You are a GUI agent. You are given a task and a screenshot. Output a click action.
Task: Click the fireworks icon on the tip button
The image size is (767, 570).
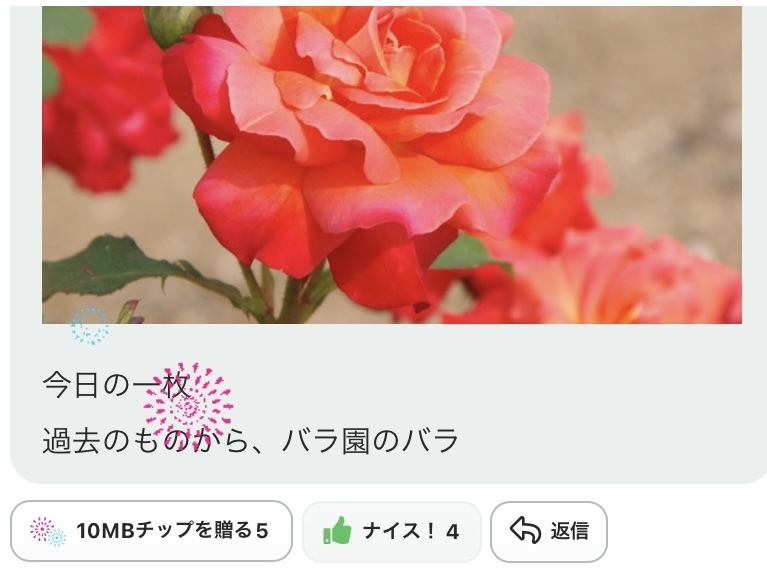click(x=48, y=531)
